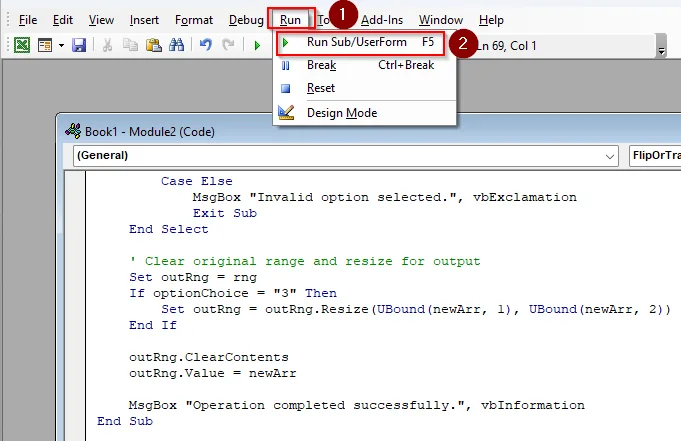The image size is (681, 441).
Task: Click the 'End Sub' code line
Action: (125, 421)
